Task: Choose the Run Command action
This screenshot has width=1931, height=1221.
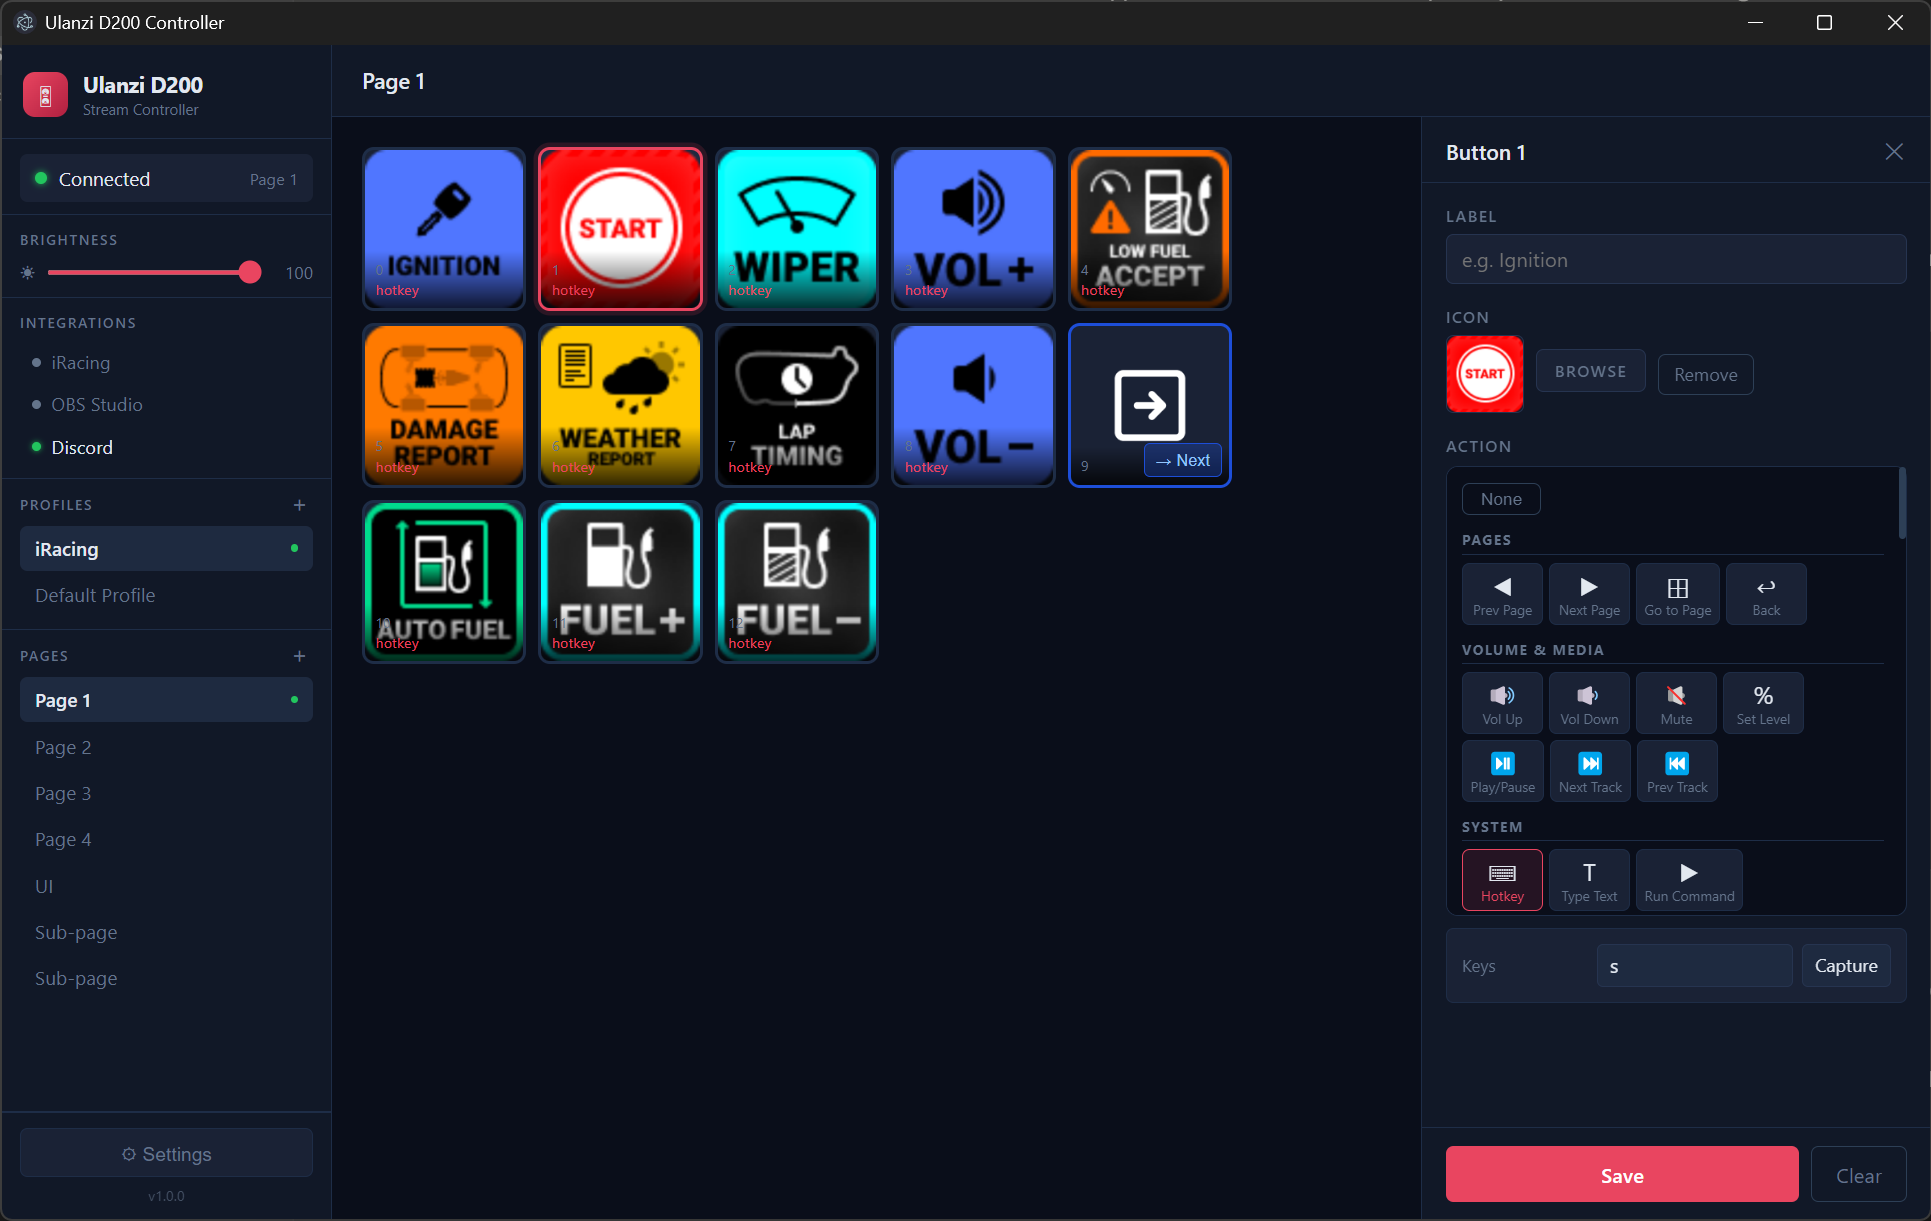Action: 1689,881
